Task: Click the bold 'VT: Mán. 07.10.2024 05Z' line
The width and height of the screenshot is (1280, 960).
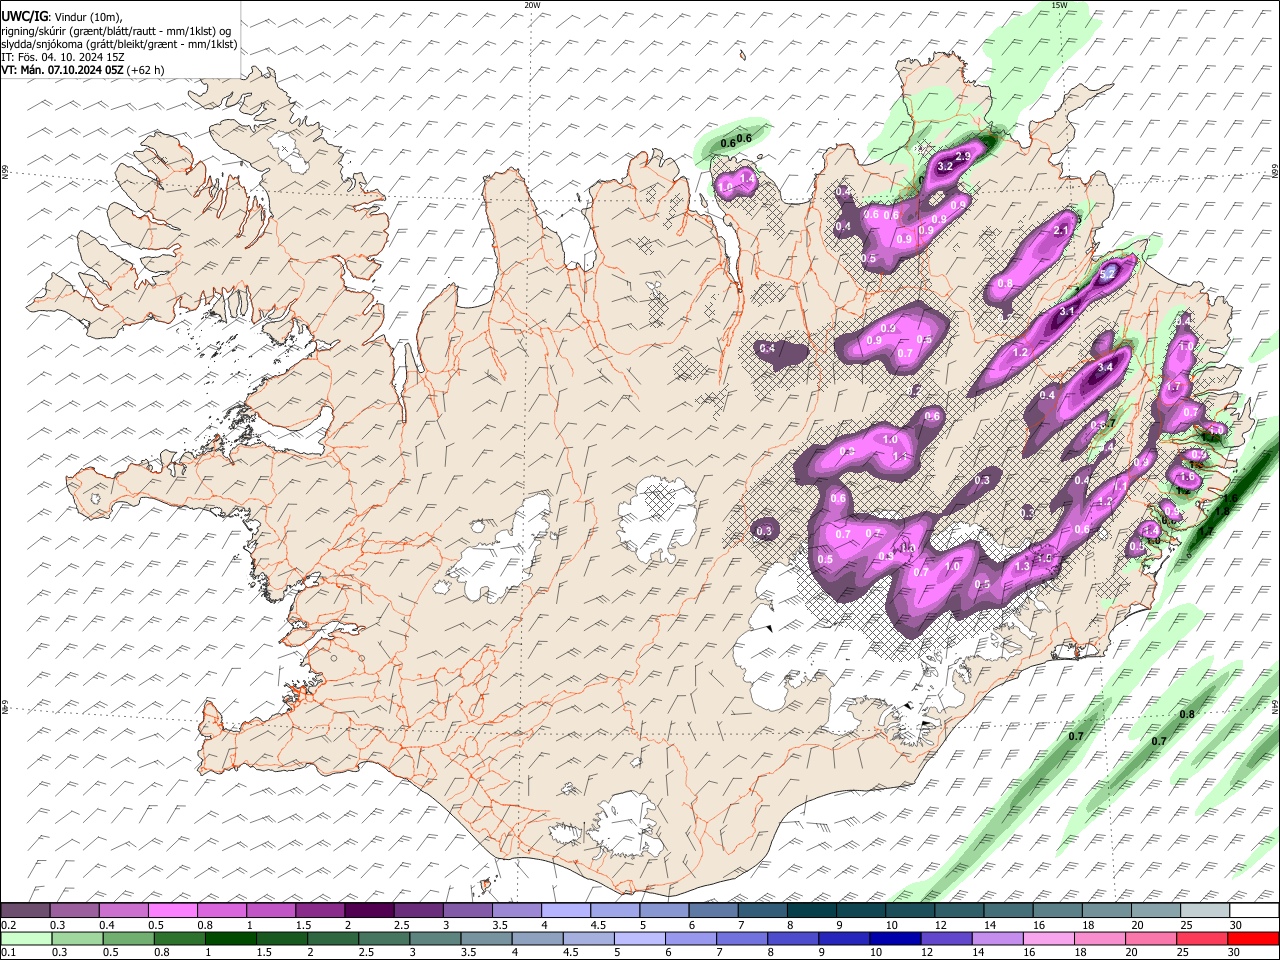Action: [x=62, y=70]
